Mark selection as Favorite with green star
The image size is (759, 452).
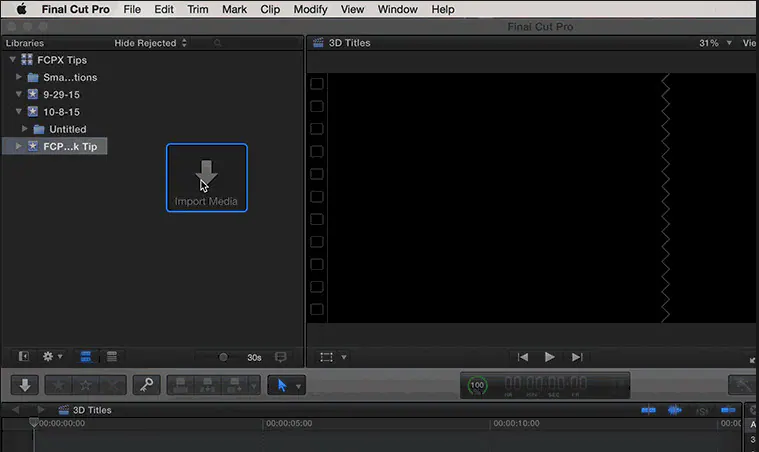point(59,386)
